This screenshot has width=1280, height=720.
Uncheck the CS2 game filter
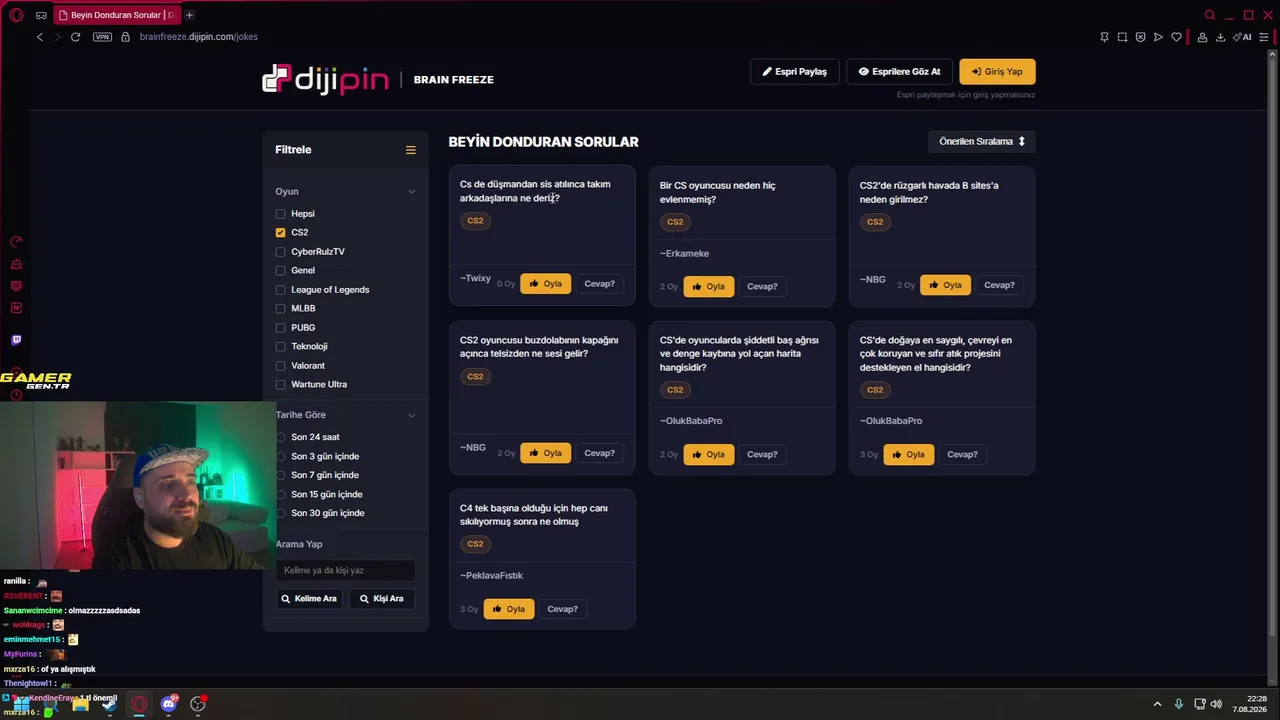click(280, 232)
